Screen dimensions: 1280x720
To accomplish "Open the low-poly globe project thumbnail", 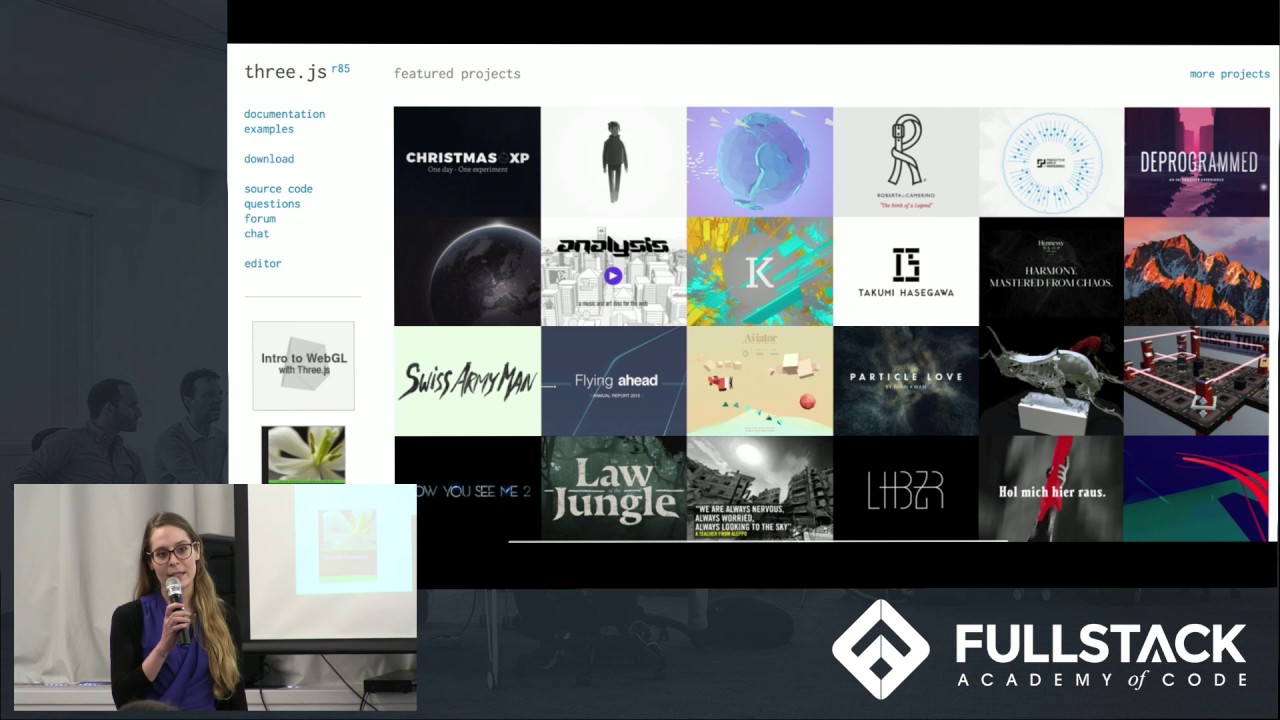I will click(760, 162).
